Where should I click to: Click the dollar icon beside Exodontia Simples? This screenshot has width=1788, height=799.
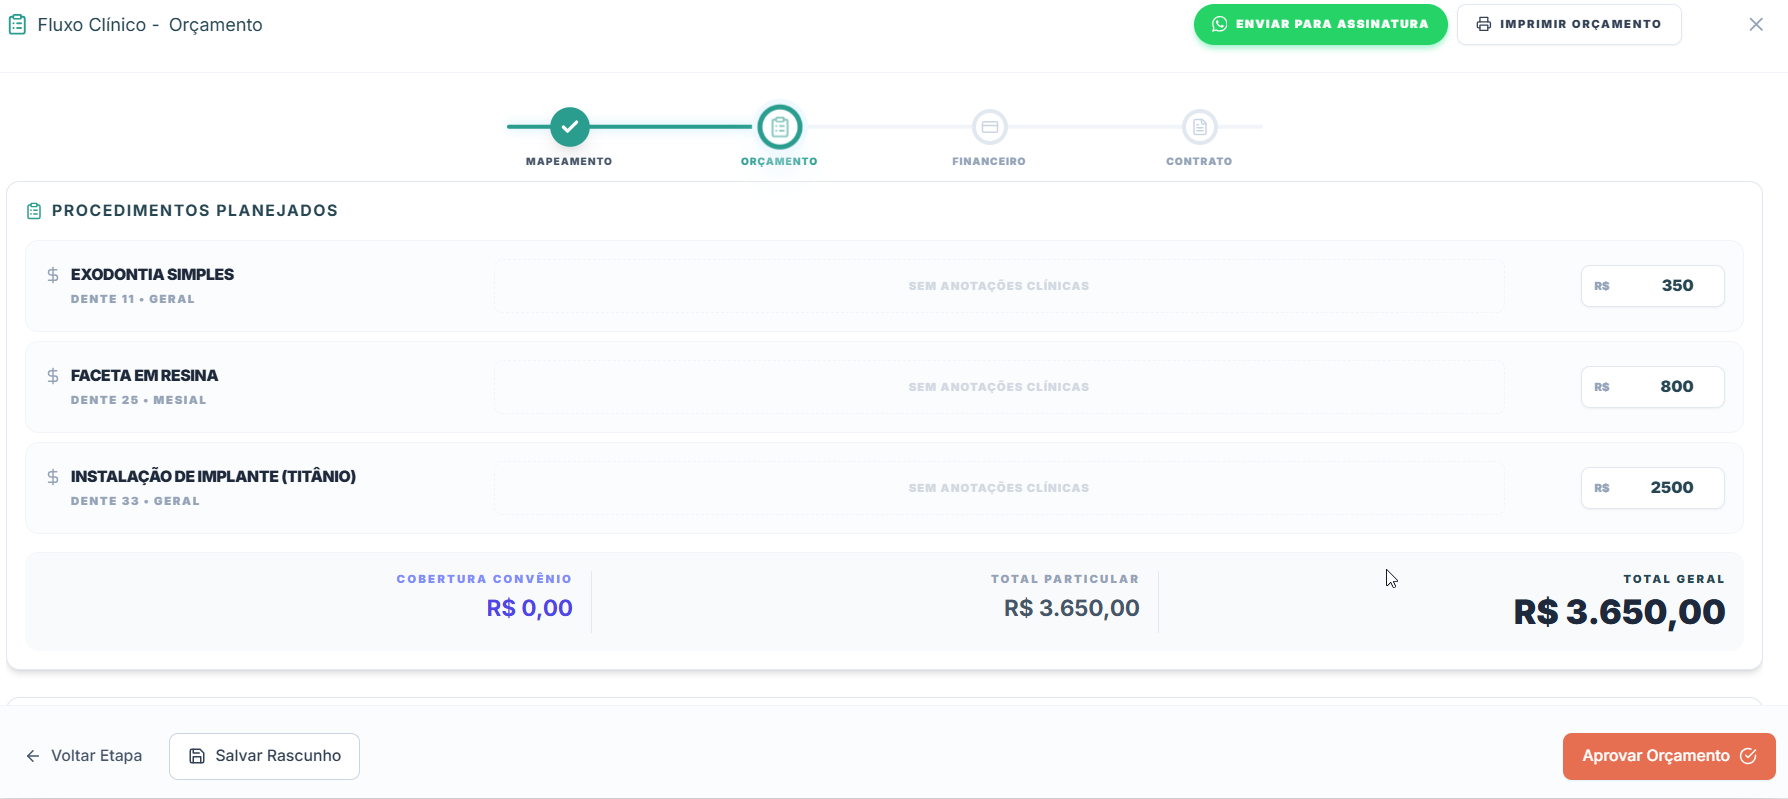[53, 275]
